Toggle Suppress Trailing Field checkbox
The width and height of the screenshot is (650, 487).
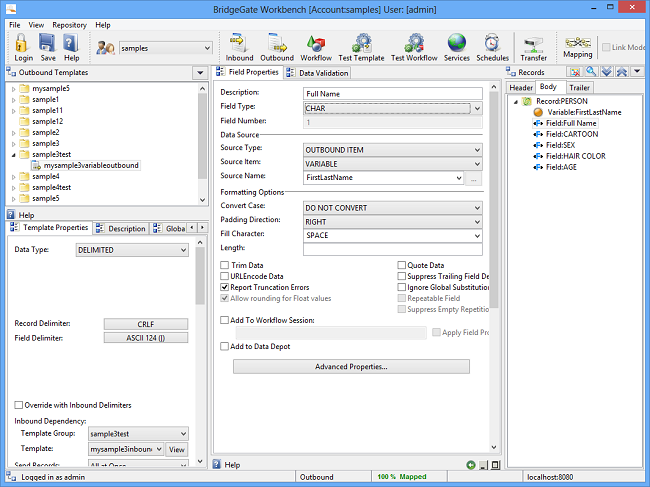tap(401, 276)
